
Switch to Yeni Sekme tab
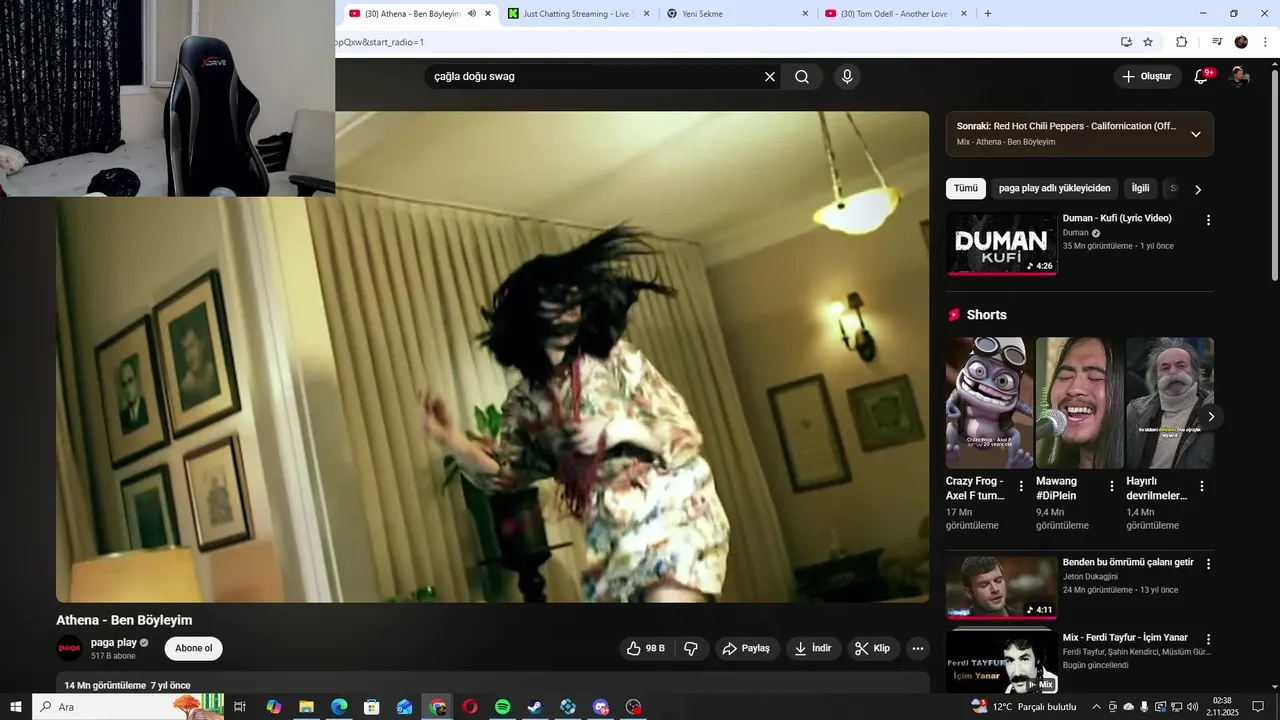tap(738, 14)
